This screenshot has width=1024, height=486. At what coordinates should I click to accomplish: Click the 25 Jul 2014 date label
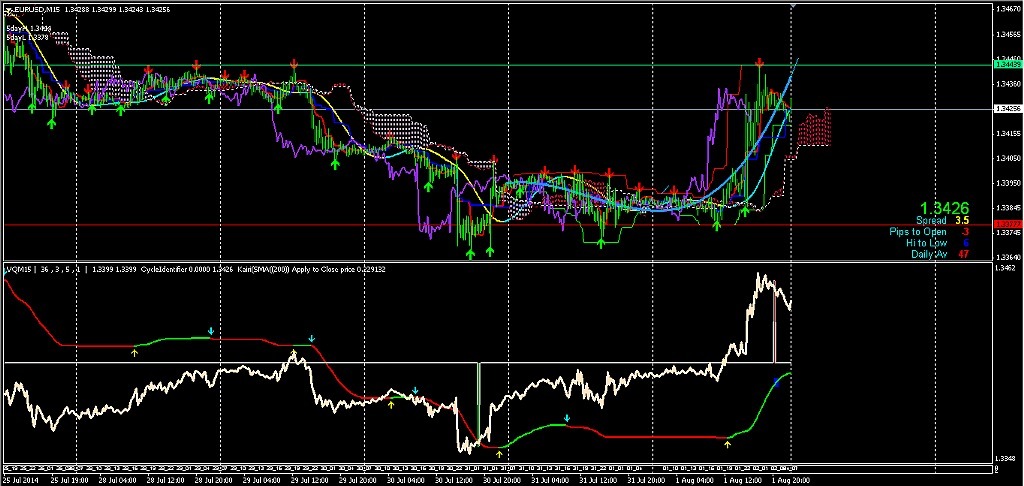19,479
